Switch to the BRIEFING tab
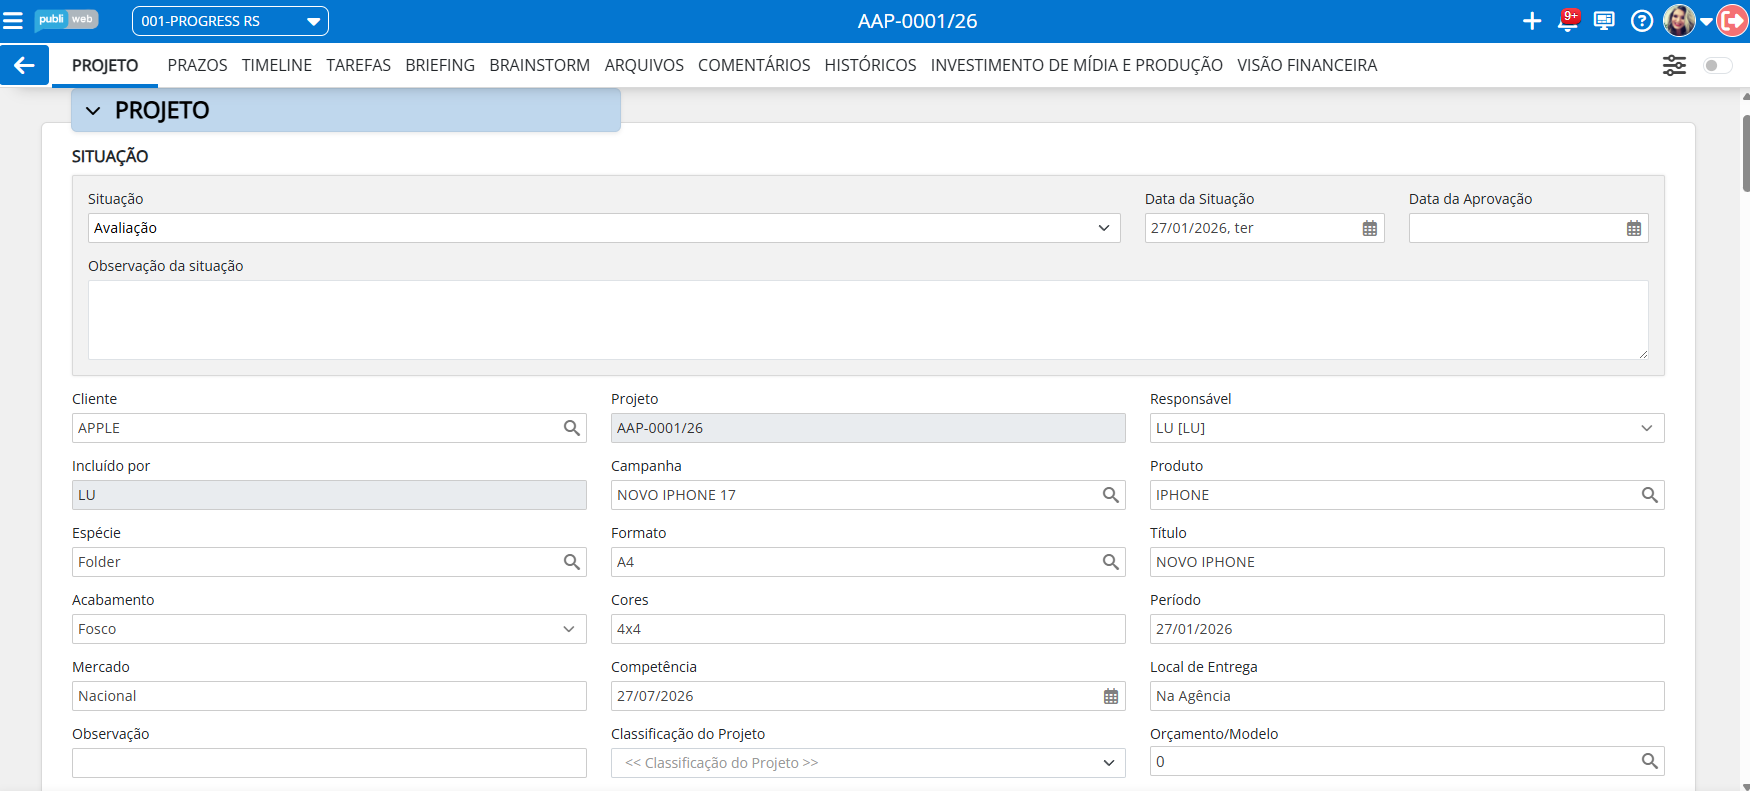Screen dimensions: 1750x791 (x=439, y=65)
